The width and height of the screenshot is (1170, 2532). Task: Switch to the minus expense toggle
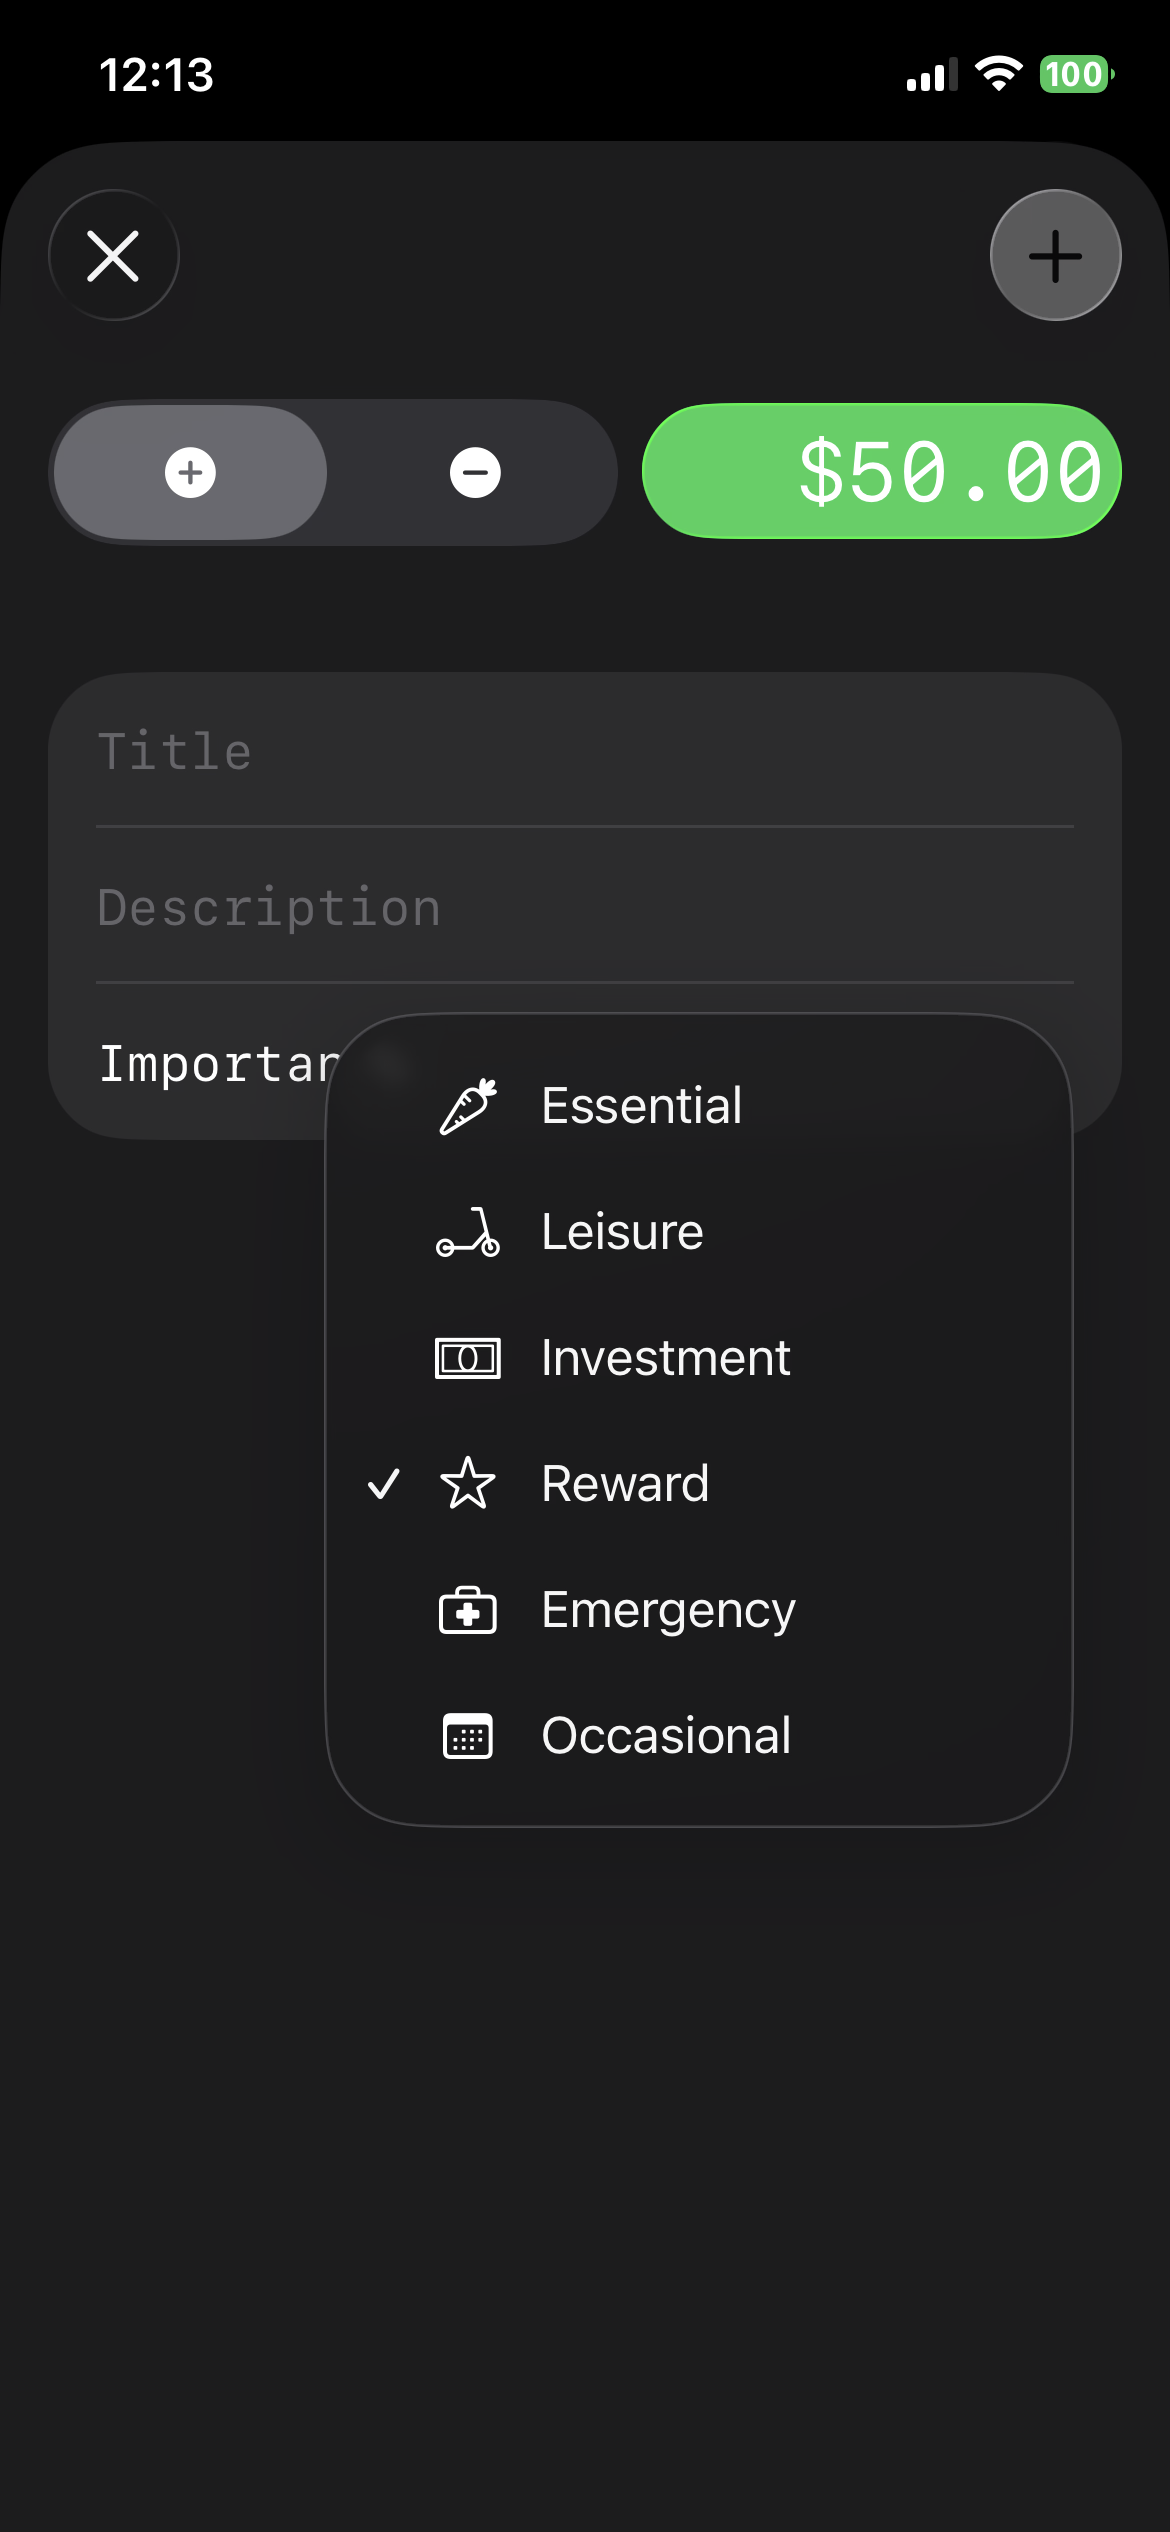[x=475, y=473]
